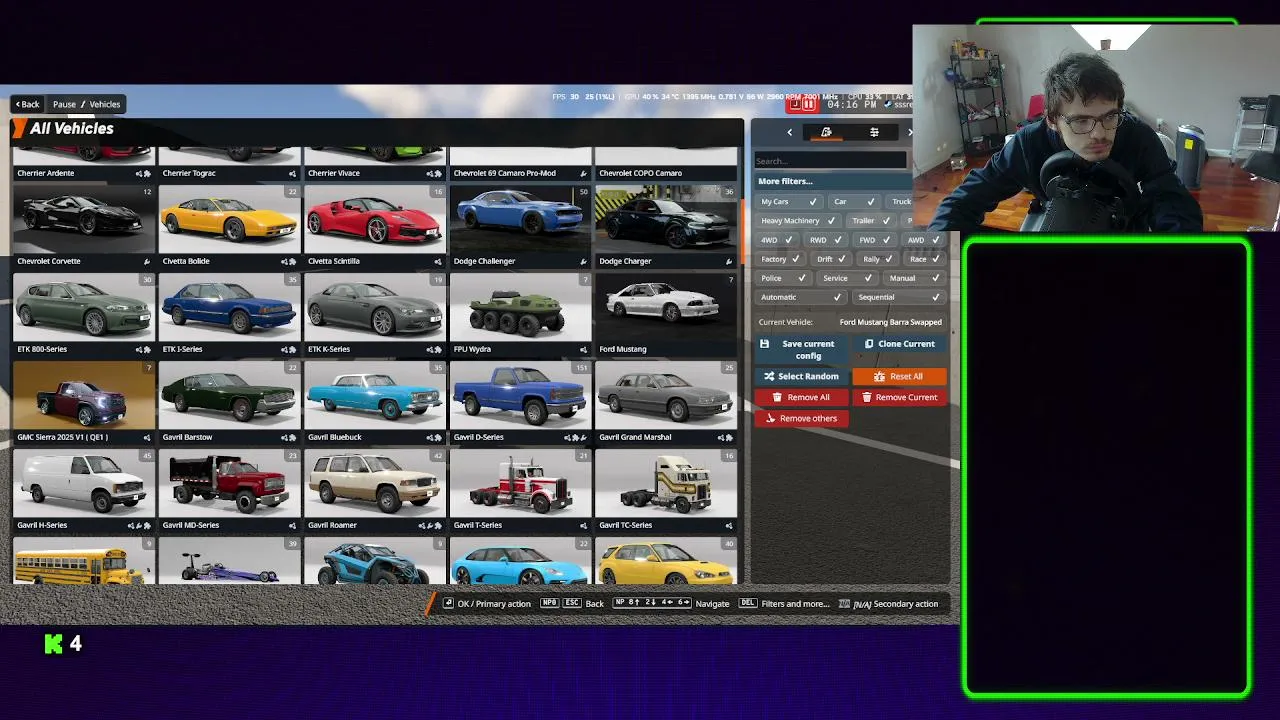
Task: Select the Gavril Roamer SUV thumbnail
Action: coord(375,484)
